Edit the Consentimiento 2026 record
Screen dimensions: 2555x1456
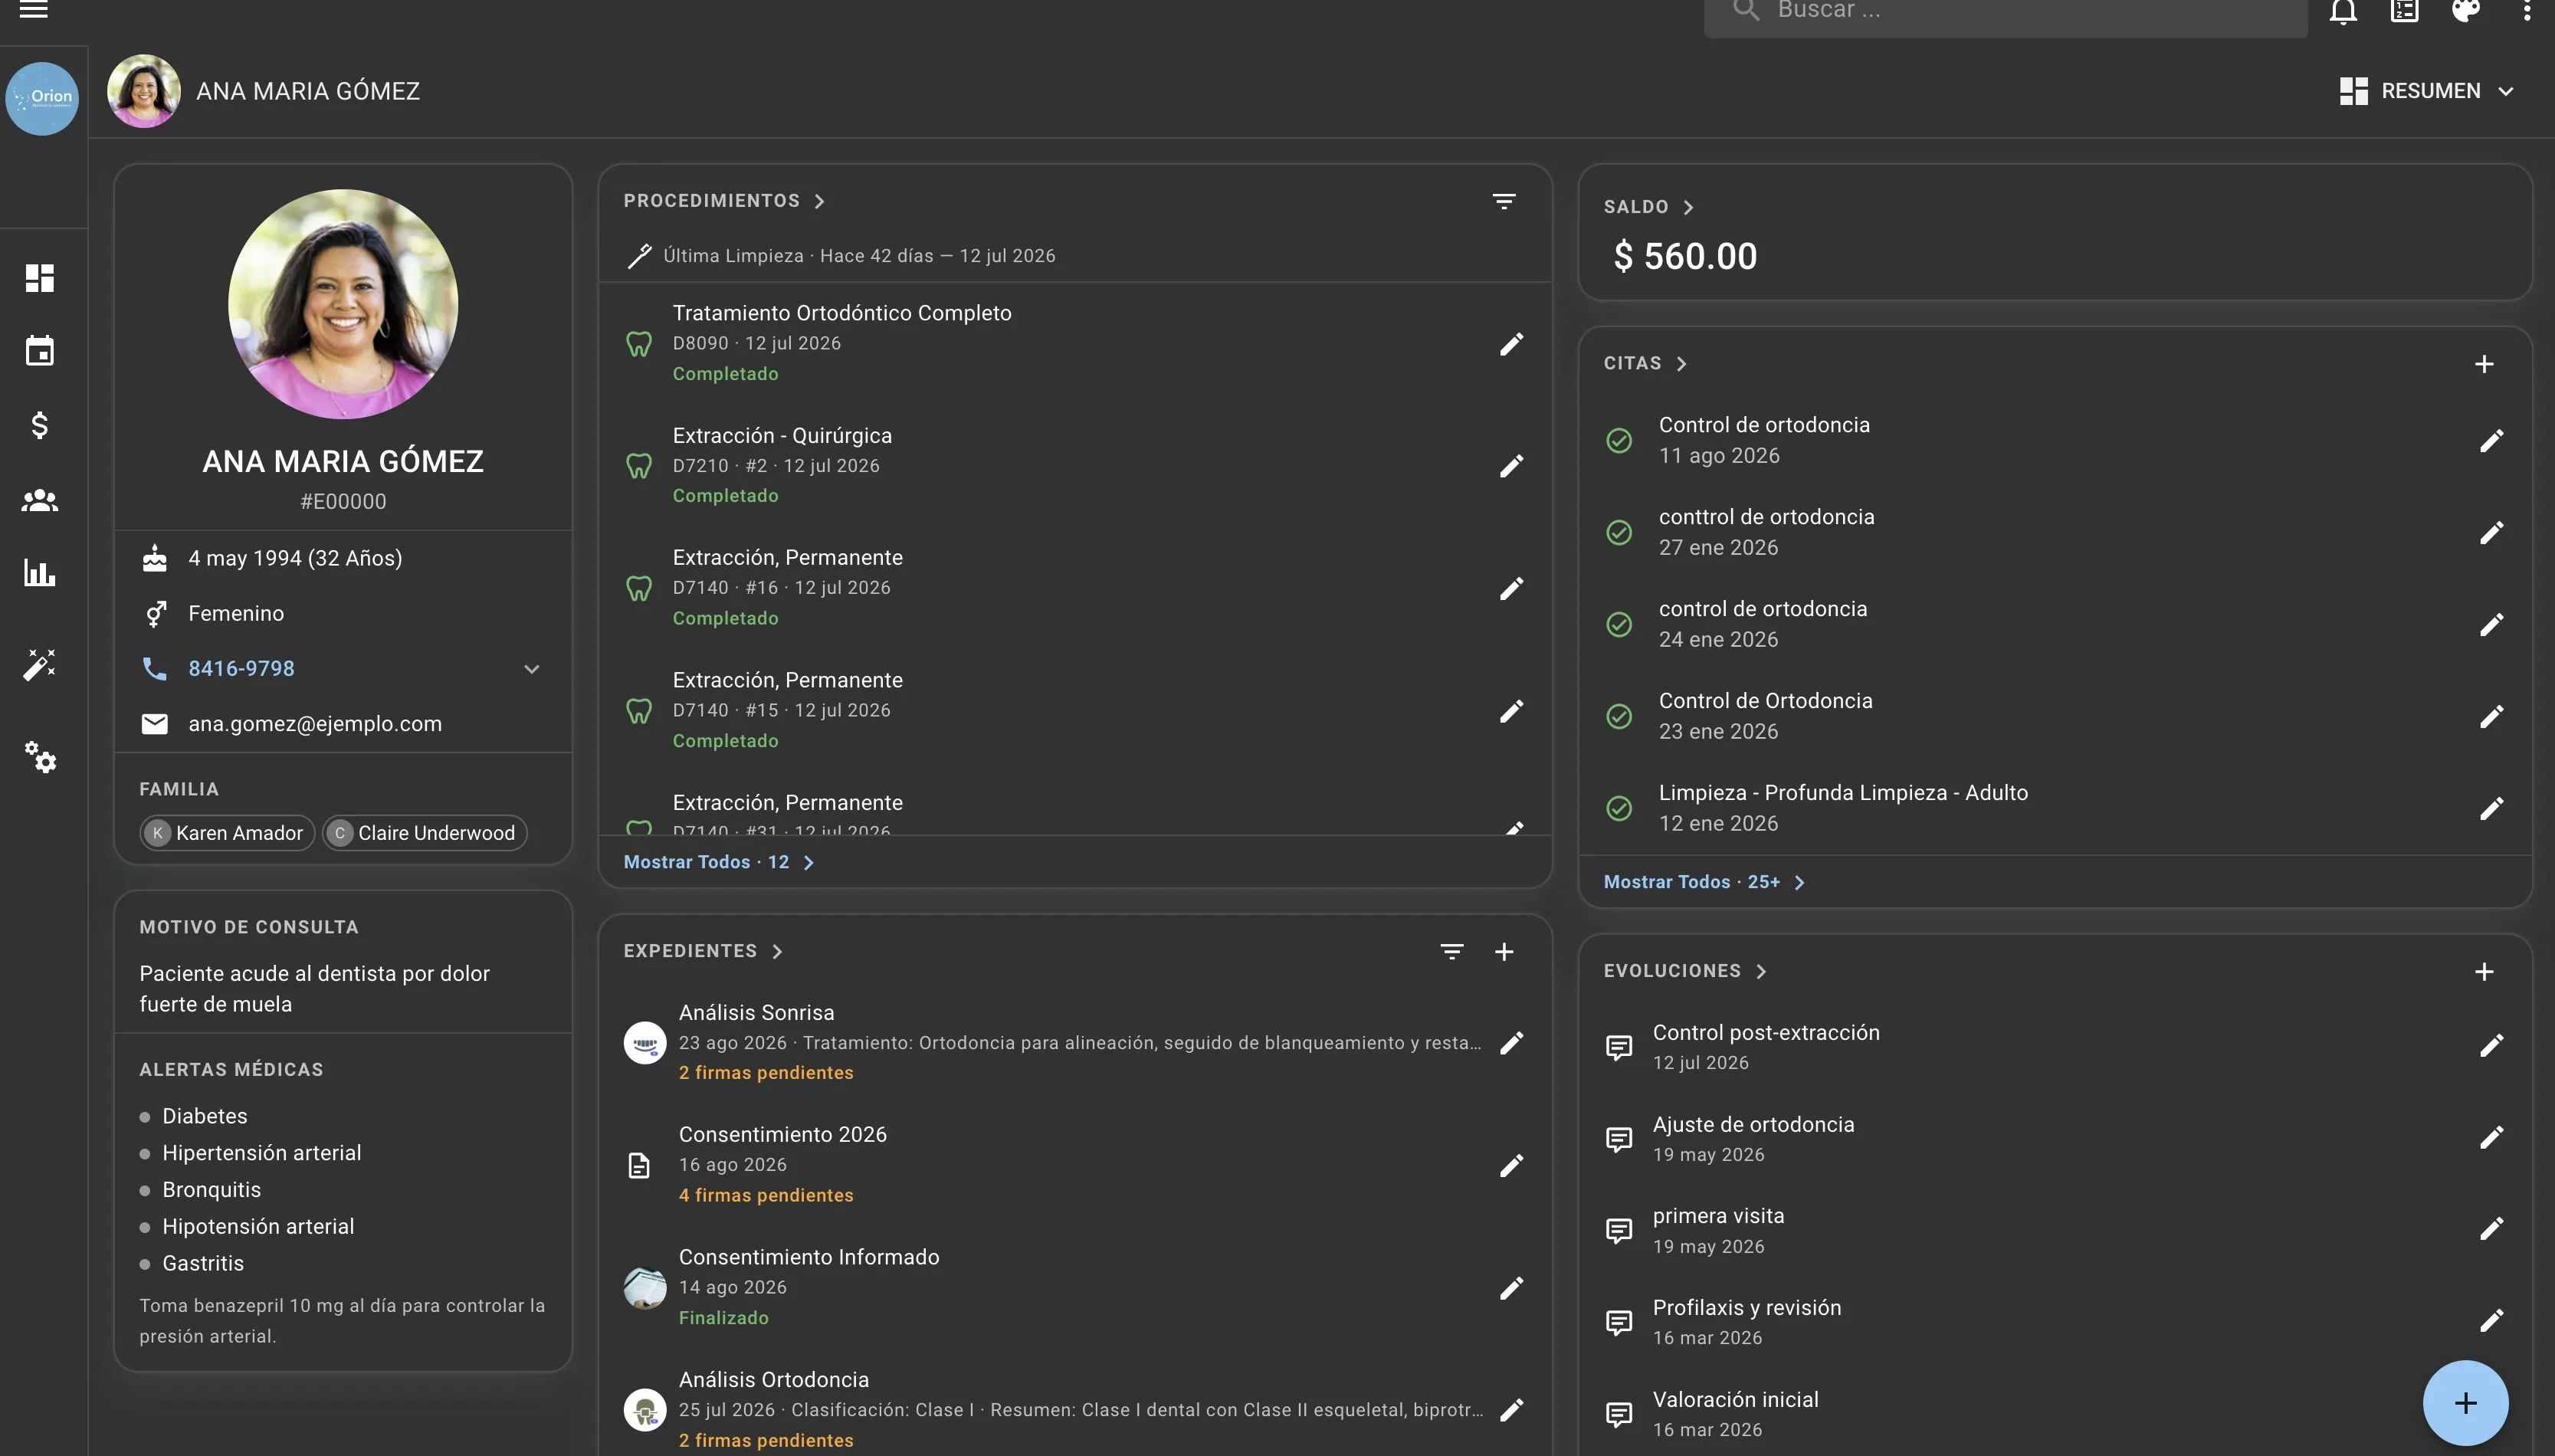pos(1512,1165)
